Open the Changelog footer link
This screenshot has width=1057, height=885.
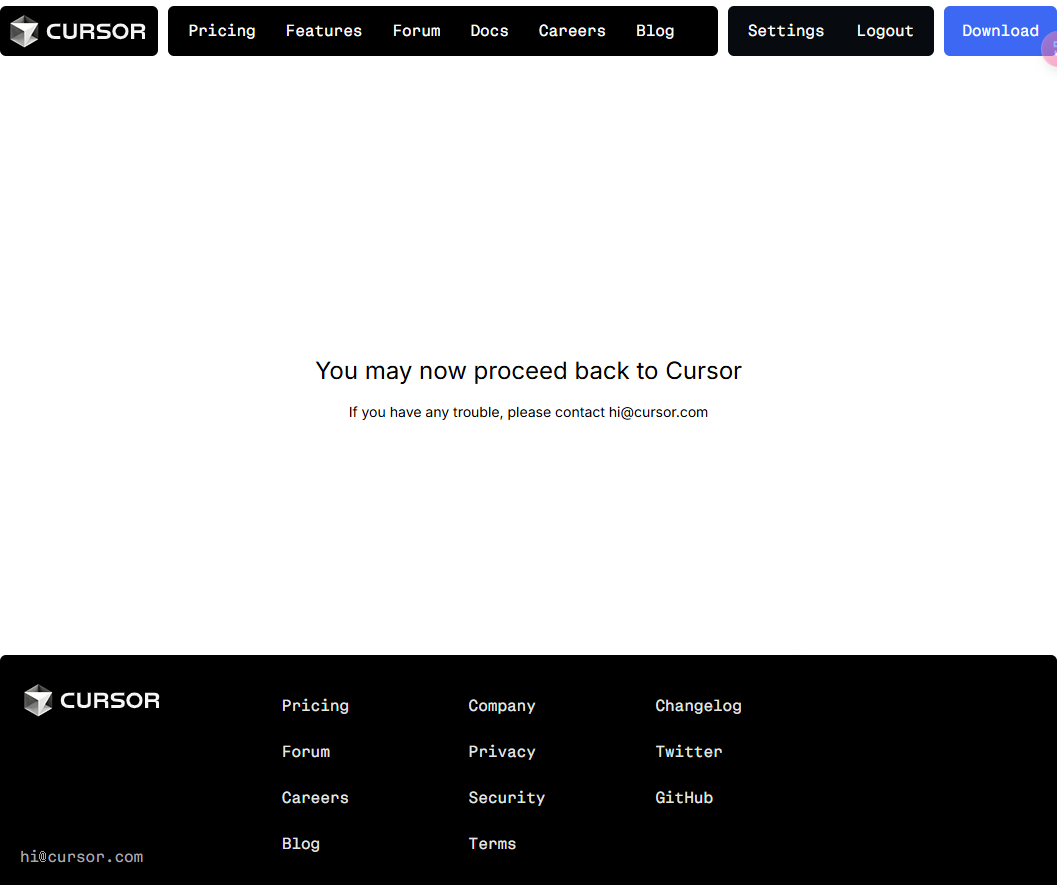(698, 706)
